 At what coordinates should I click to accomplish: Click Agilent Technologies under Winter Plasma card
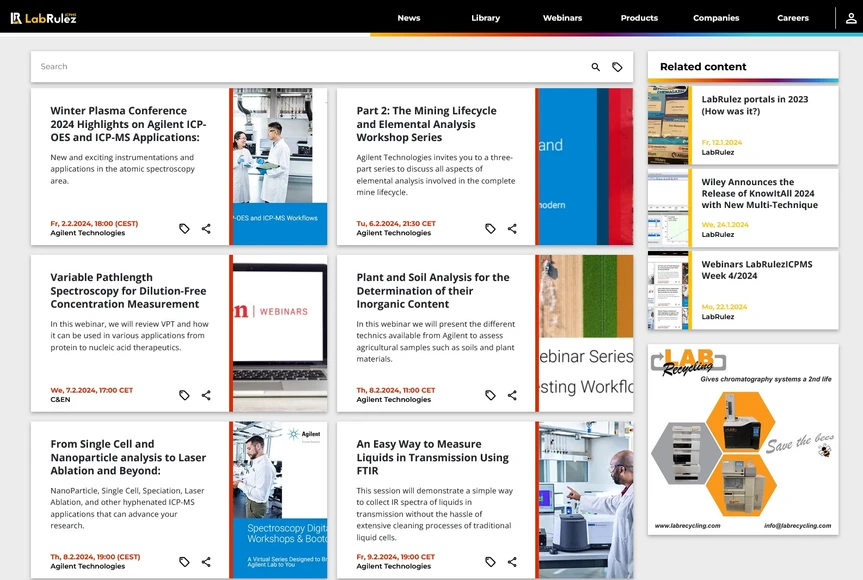pyautogui.click(x=88, y=233)
